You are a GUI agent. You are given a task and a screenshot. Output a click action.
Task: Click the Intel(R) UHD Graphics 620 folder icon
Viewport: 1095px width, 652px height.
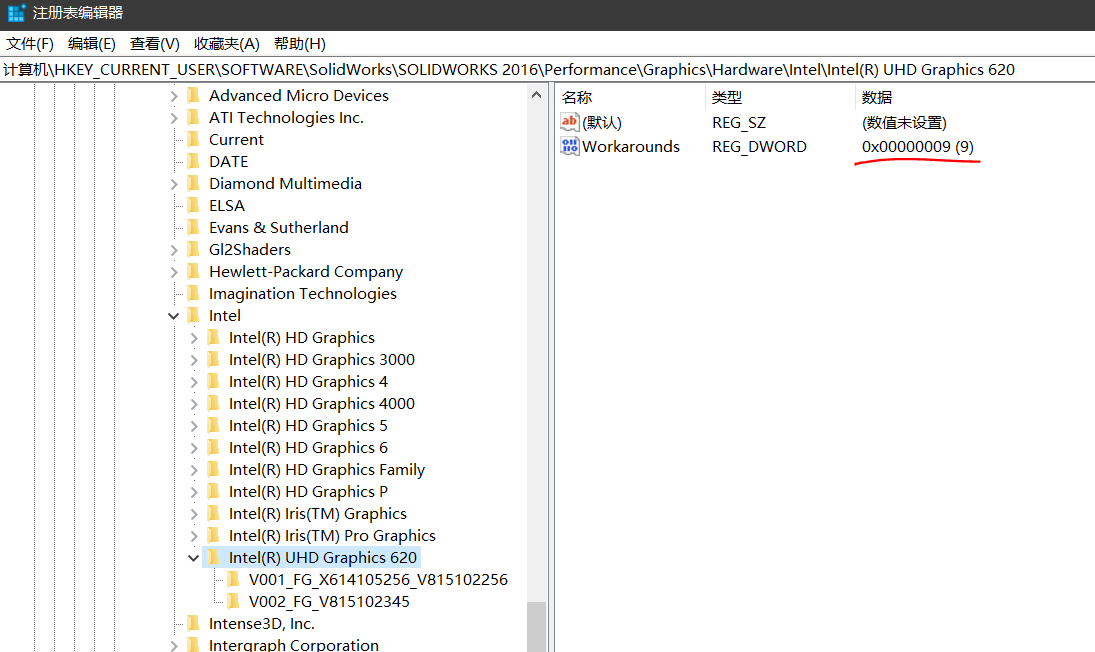213,558
